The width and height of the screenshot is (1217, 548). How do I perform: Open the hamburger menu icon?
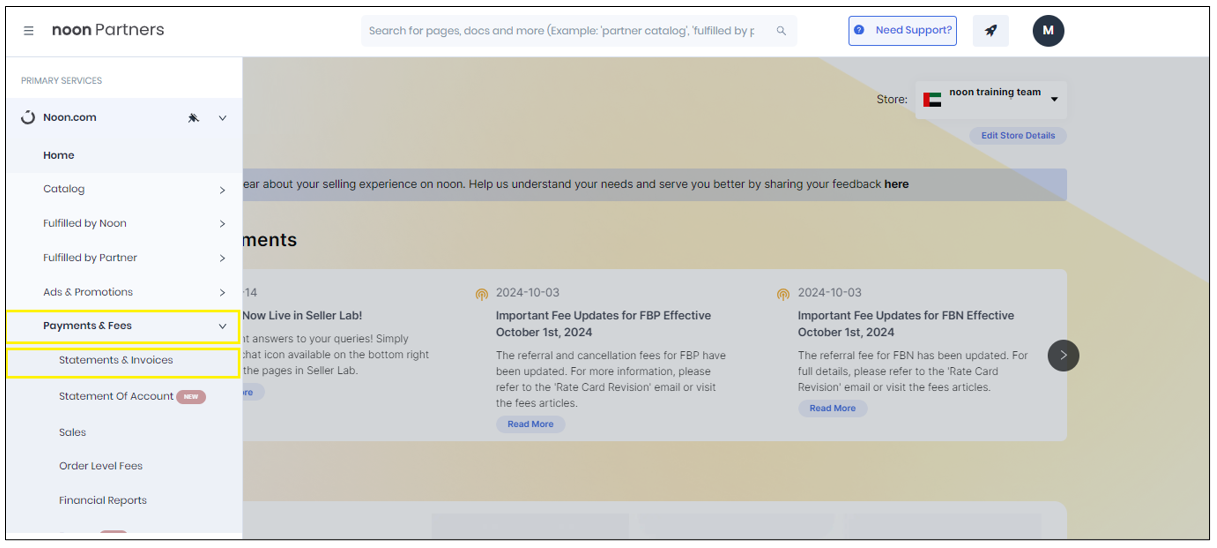pyautogui.click(x=28, y=31)
